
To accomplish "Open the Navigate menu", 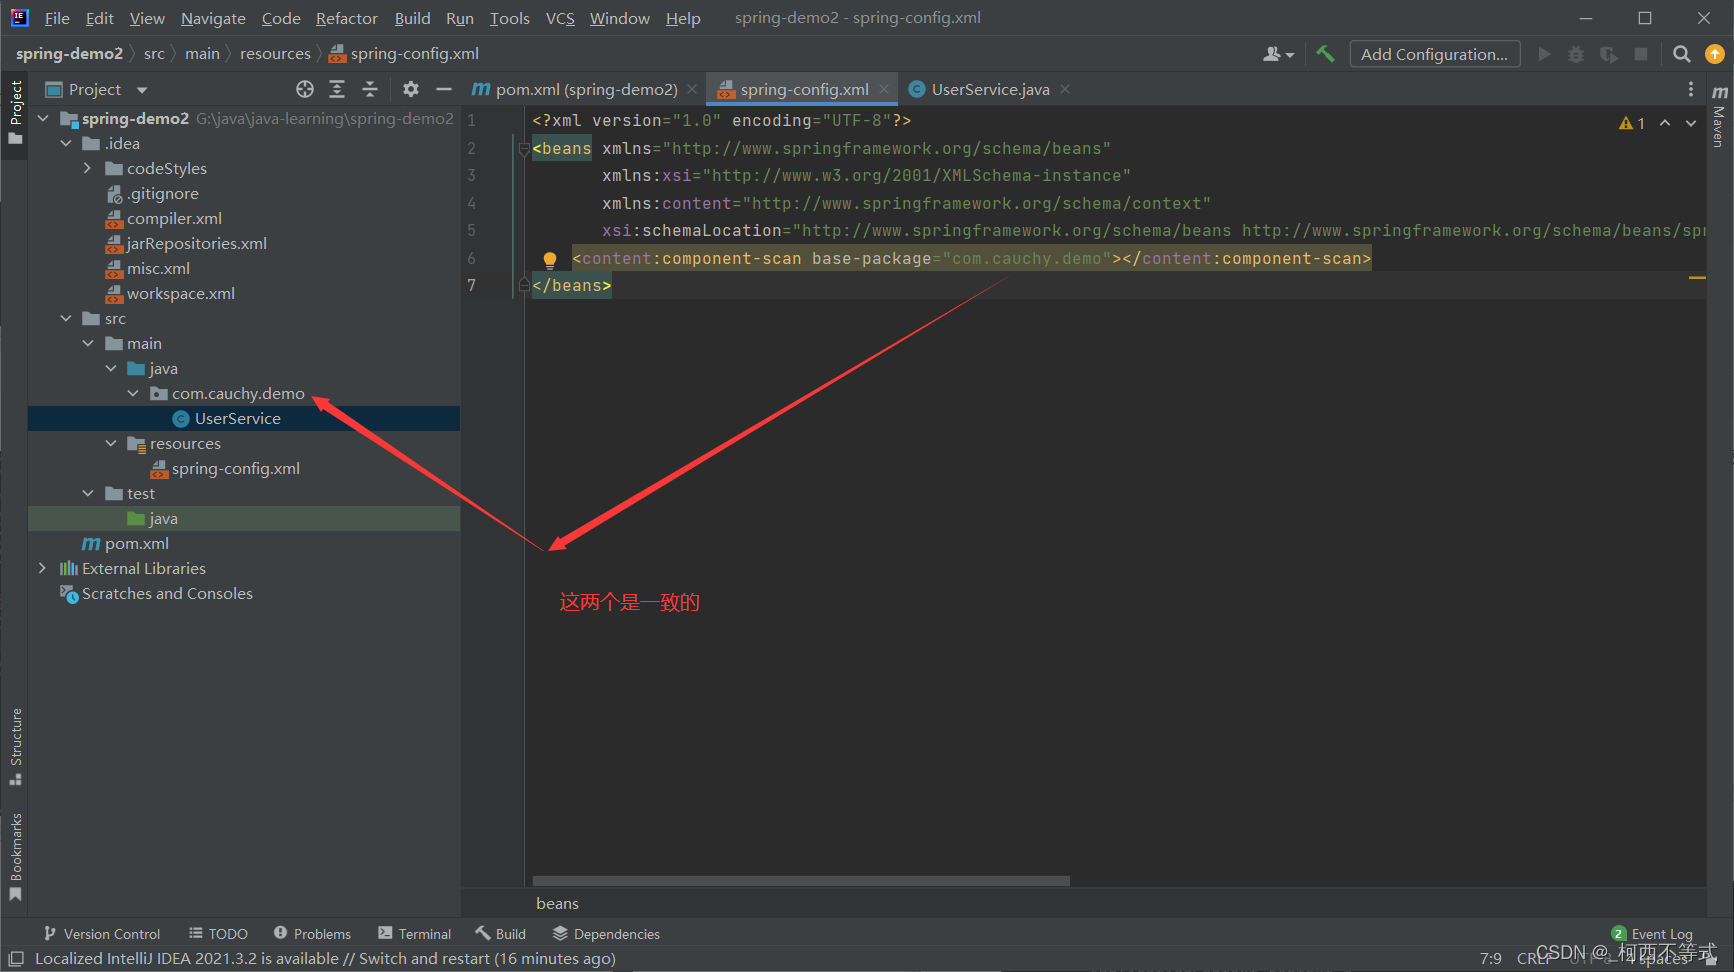I will coord(213,18).
